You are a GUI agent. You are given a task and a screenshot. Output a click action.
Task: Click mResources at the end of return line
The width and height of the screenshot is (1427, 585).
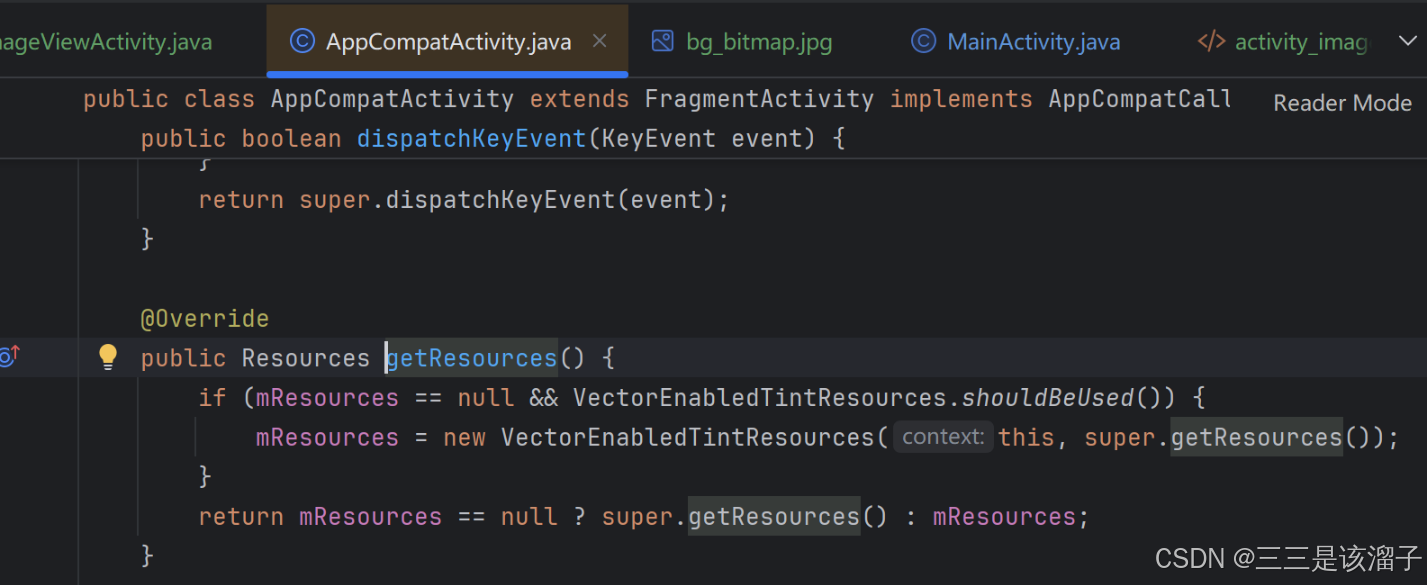pyautogui.click(x=1004, y=517)
